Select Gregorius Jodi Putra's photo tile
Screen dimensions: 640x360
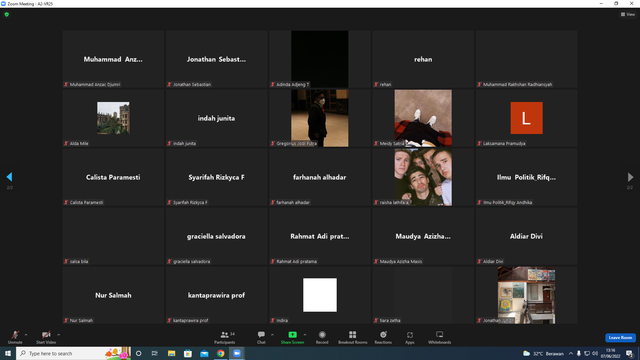(320, 118)
